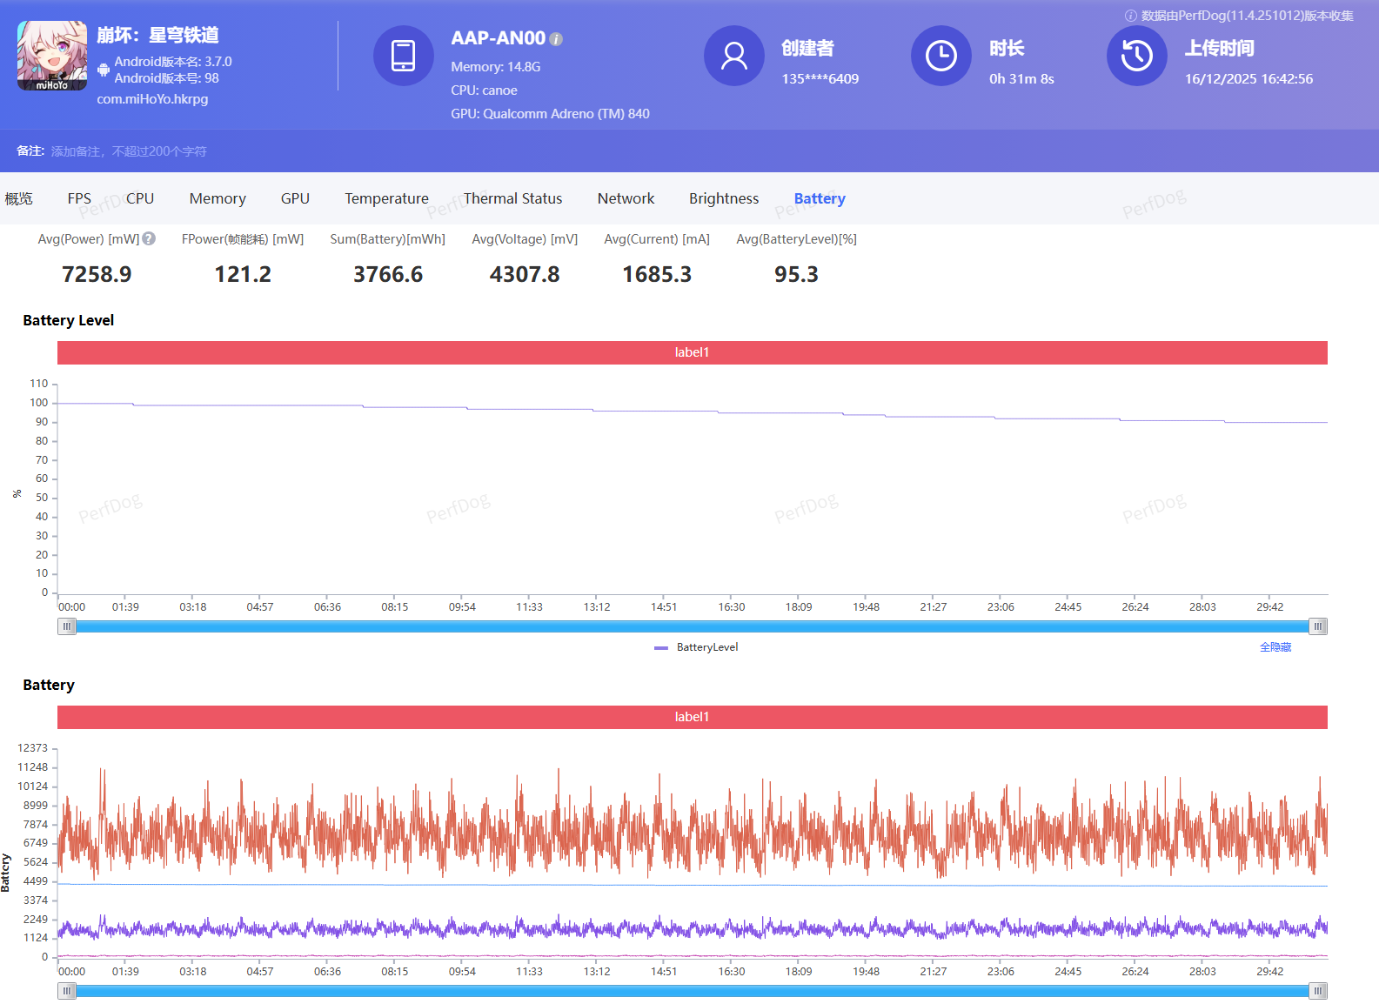Click the 备注 notes input field
The height and width of the screenshot is (1004, 1379).
click(x=129, y=152)
